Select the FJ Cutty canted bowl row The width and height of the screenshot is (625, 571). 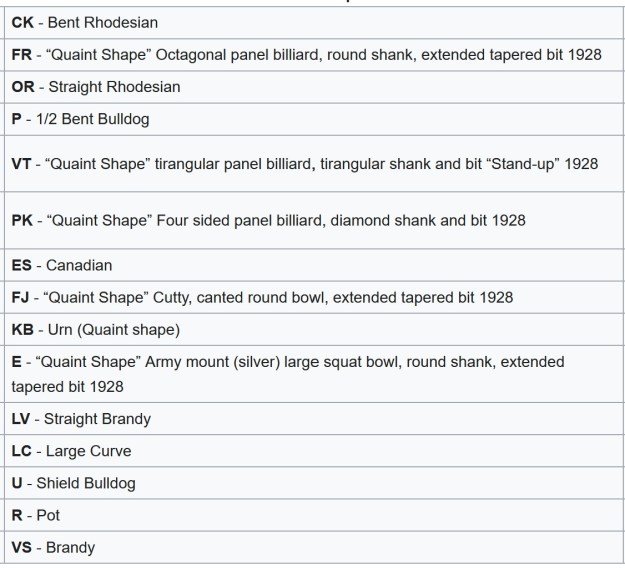(x=262, y=297)
